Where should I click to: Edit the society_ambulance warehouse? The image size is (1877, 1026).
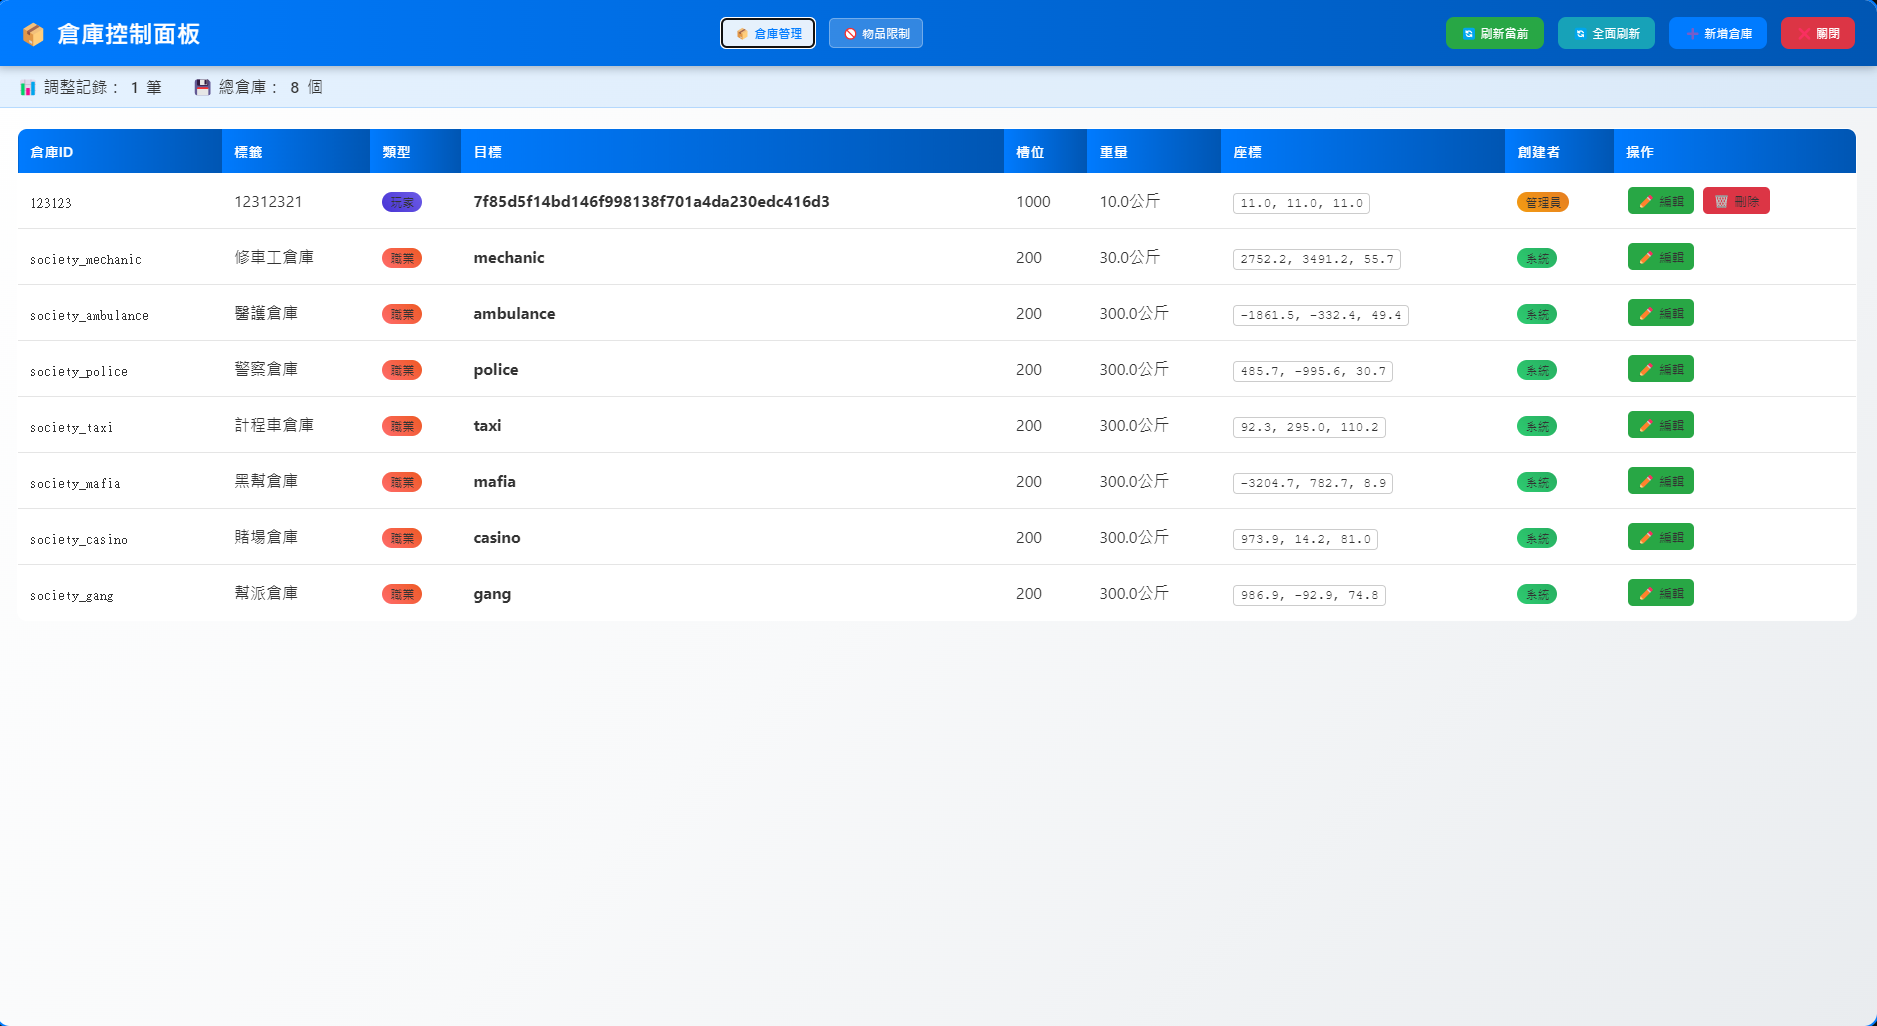tap(1660, 313)
